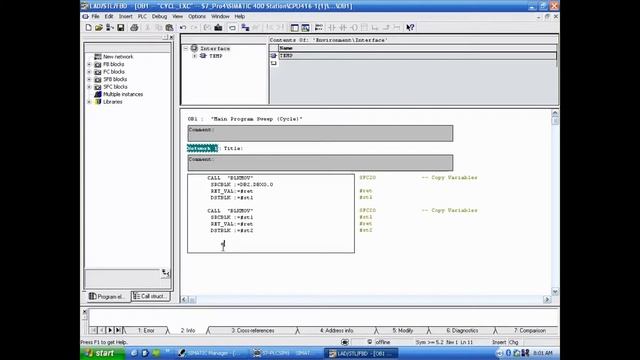Click the offline status bar indicator
This screenshot has width=640, height=360.
click(x=379, y=342)
